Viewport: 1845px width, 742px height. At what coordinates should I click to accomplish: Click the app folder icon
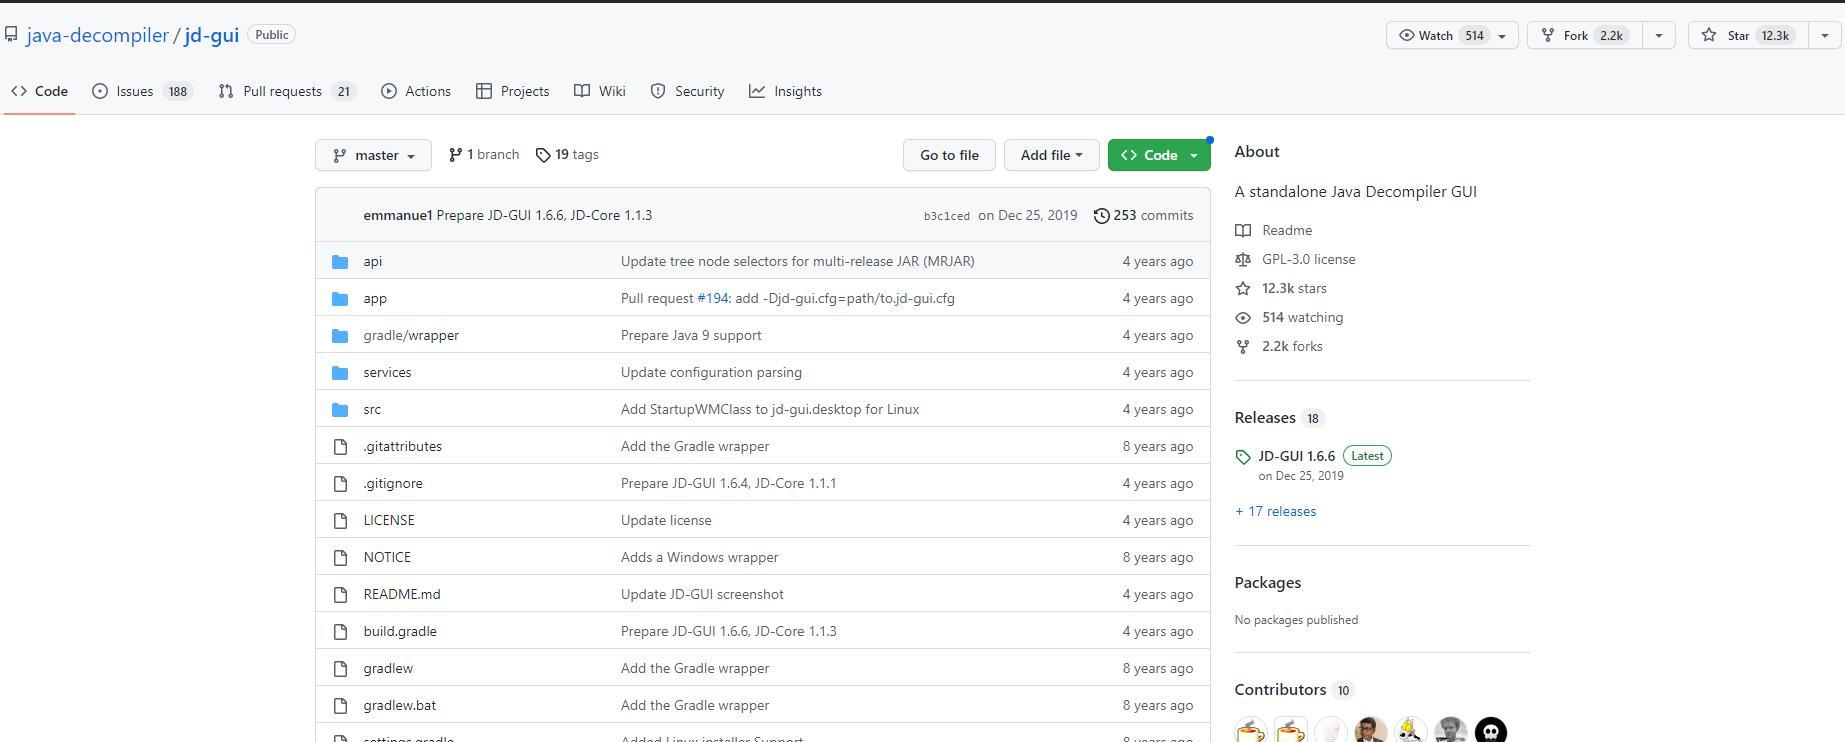[340, 299]
